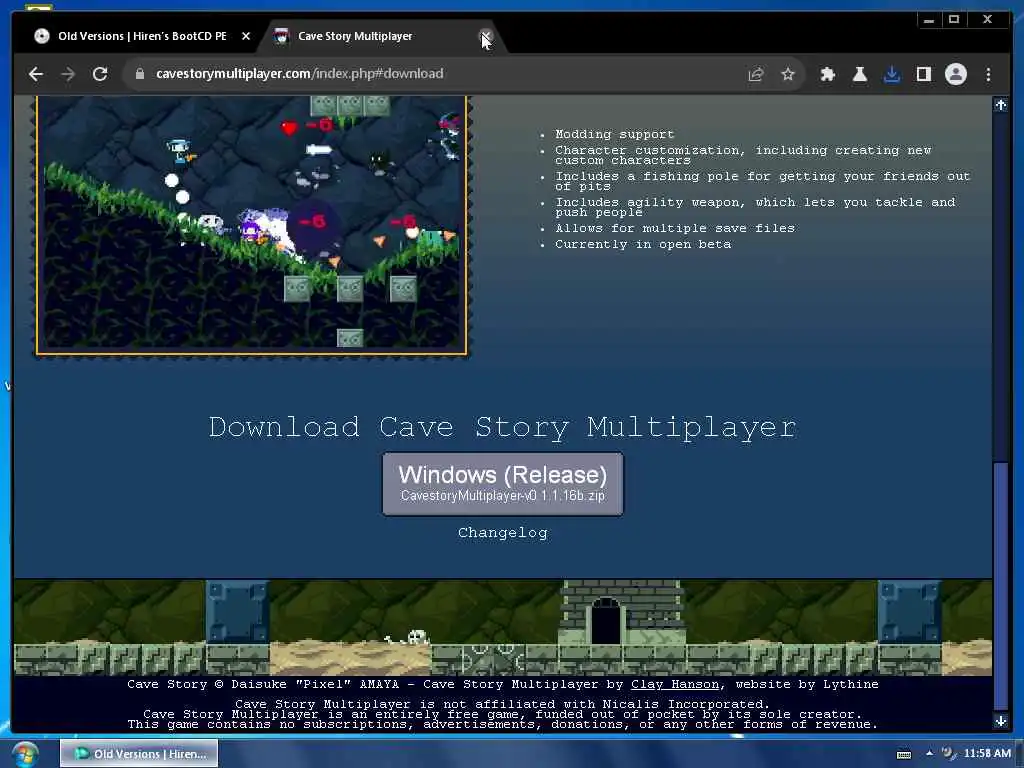Viewport: 1024px width, 768px height.
Task: Click 'Download Cave Story Multiplayer' heading
Action: [x=502, y=428]
